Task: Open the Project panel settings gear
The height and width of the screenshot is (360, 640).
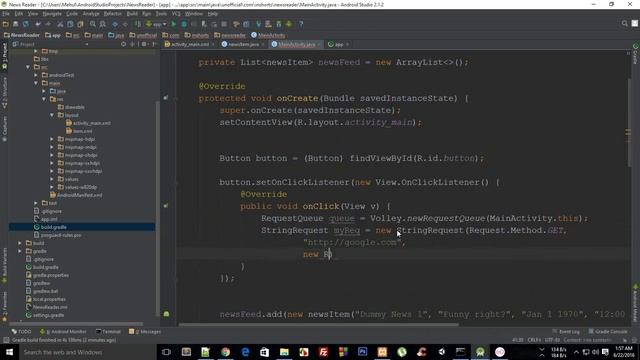Action: (x=144, y=44)
